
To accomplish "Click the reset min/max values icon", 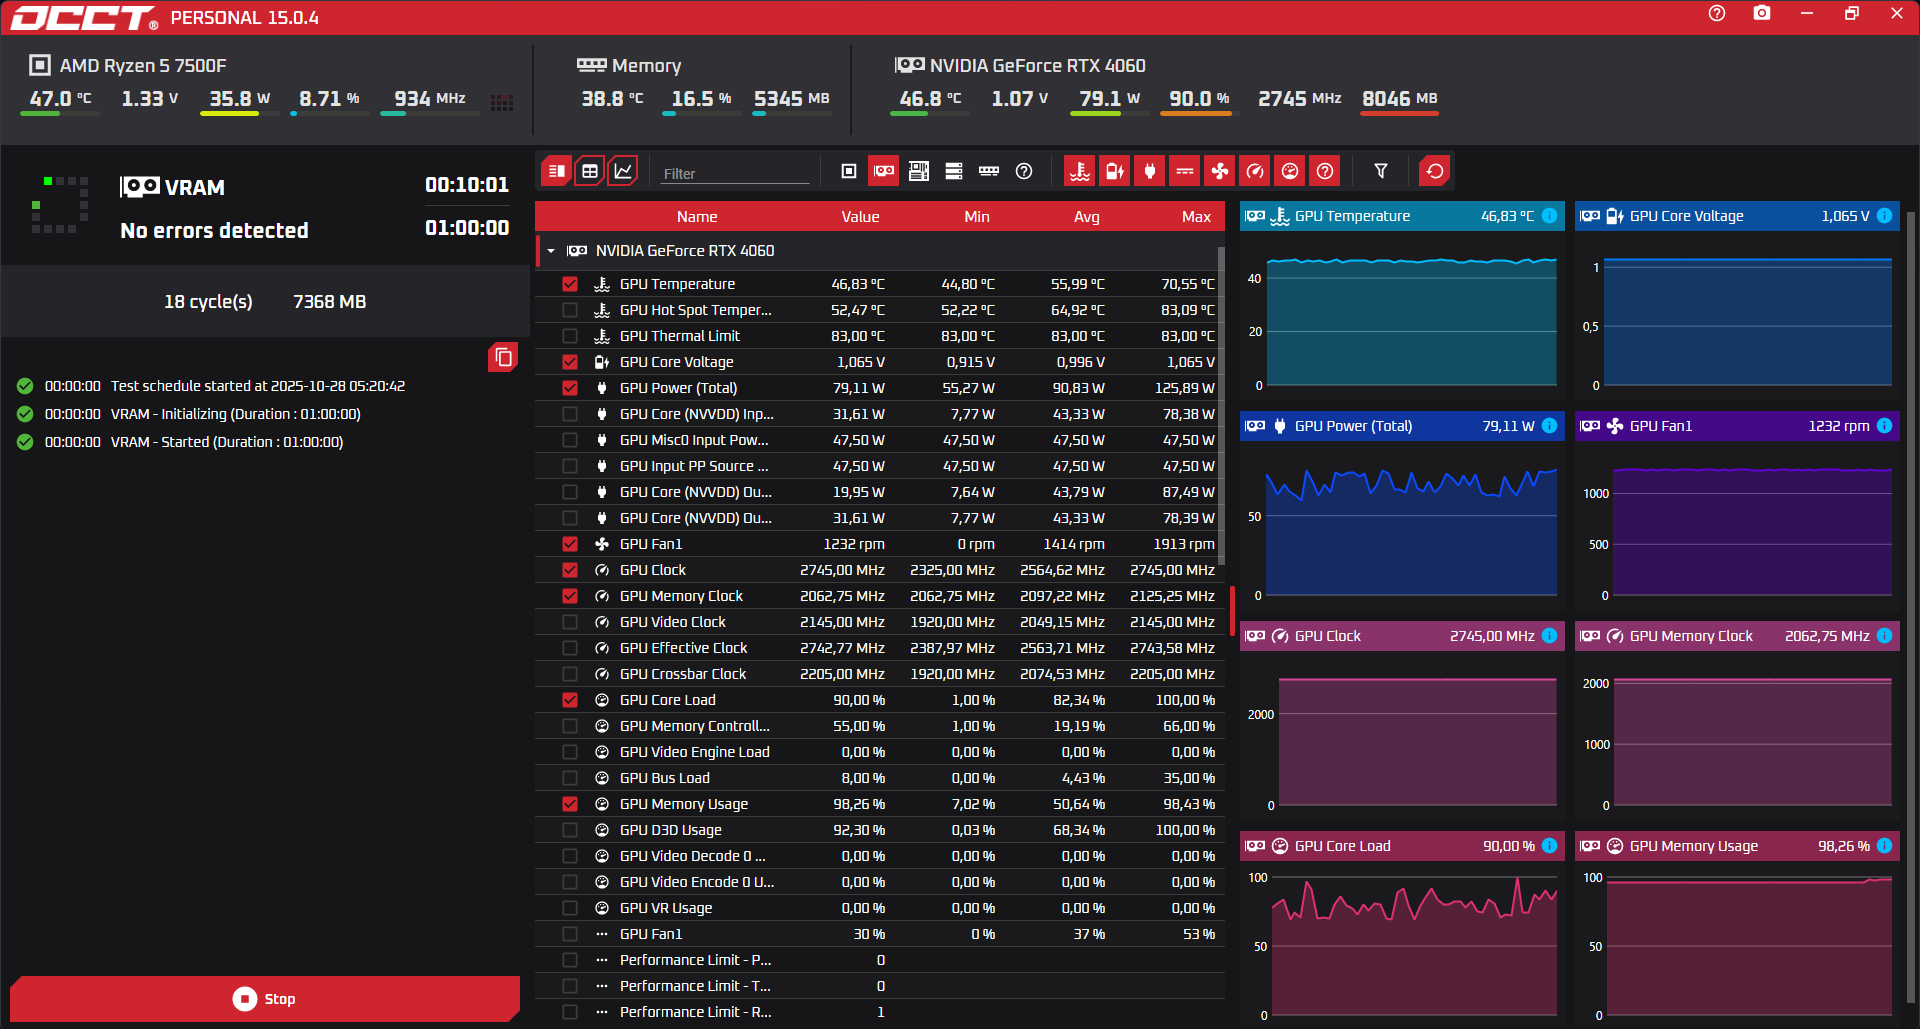I will point(1434,171).
